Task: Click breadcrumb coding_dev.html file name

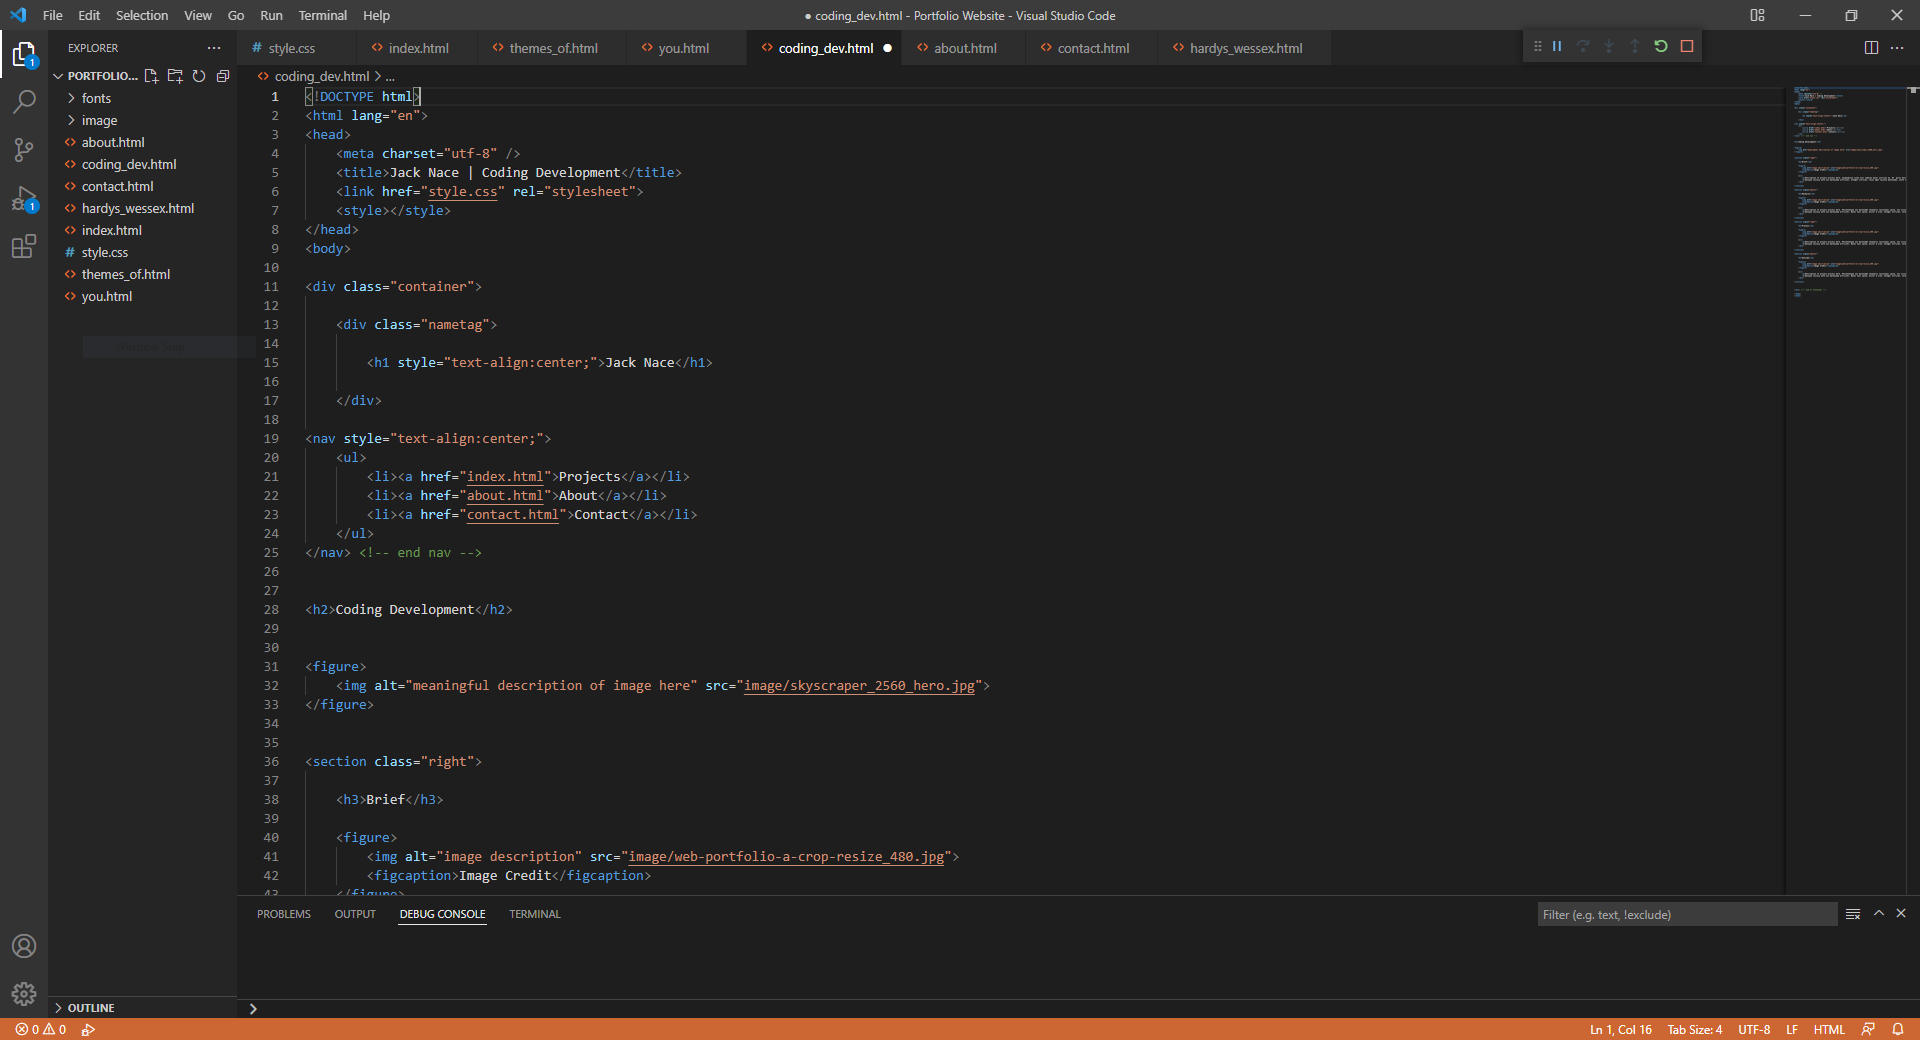Action: 321,76
